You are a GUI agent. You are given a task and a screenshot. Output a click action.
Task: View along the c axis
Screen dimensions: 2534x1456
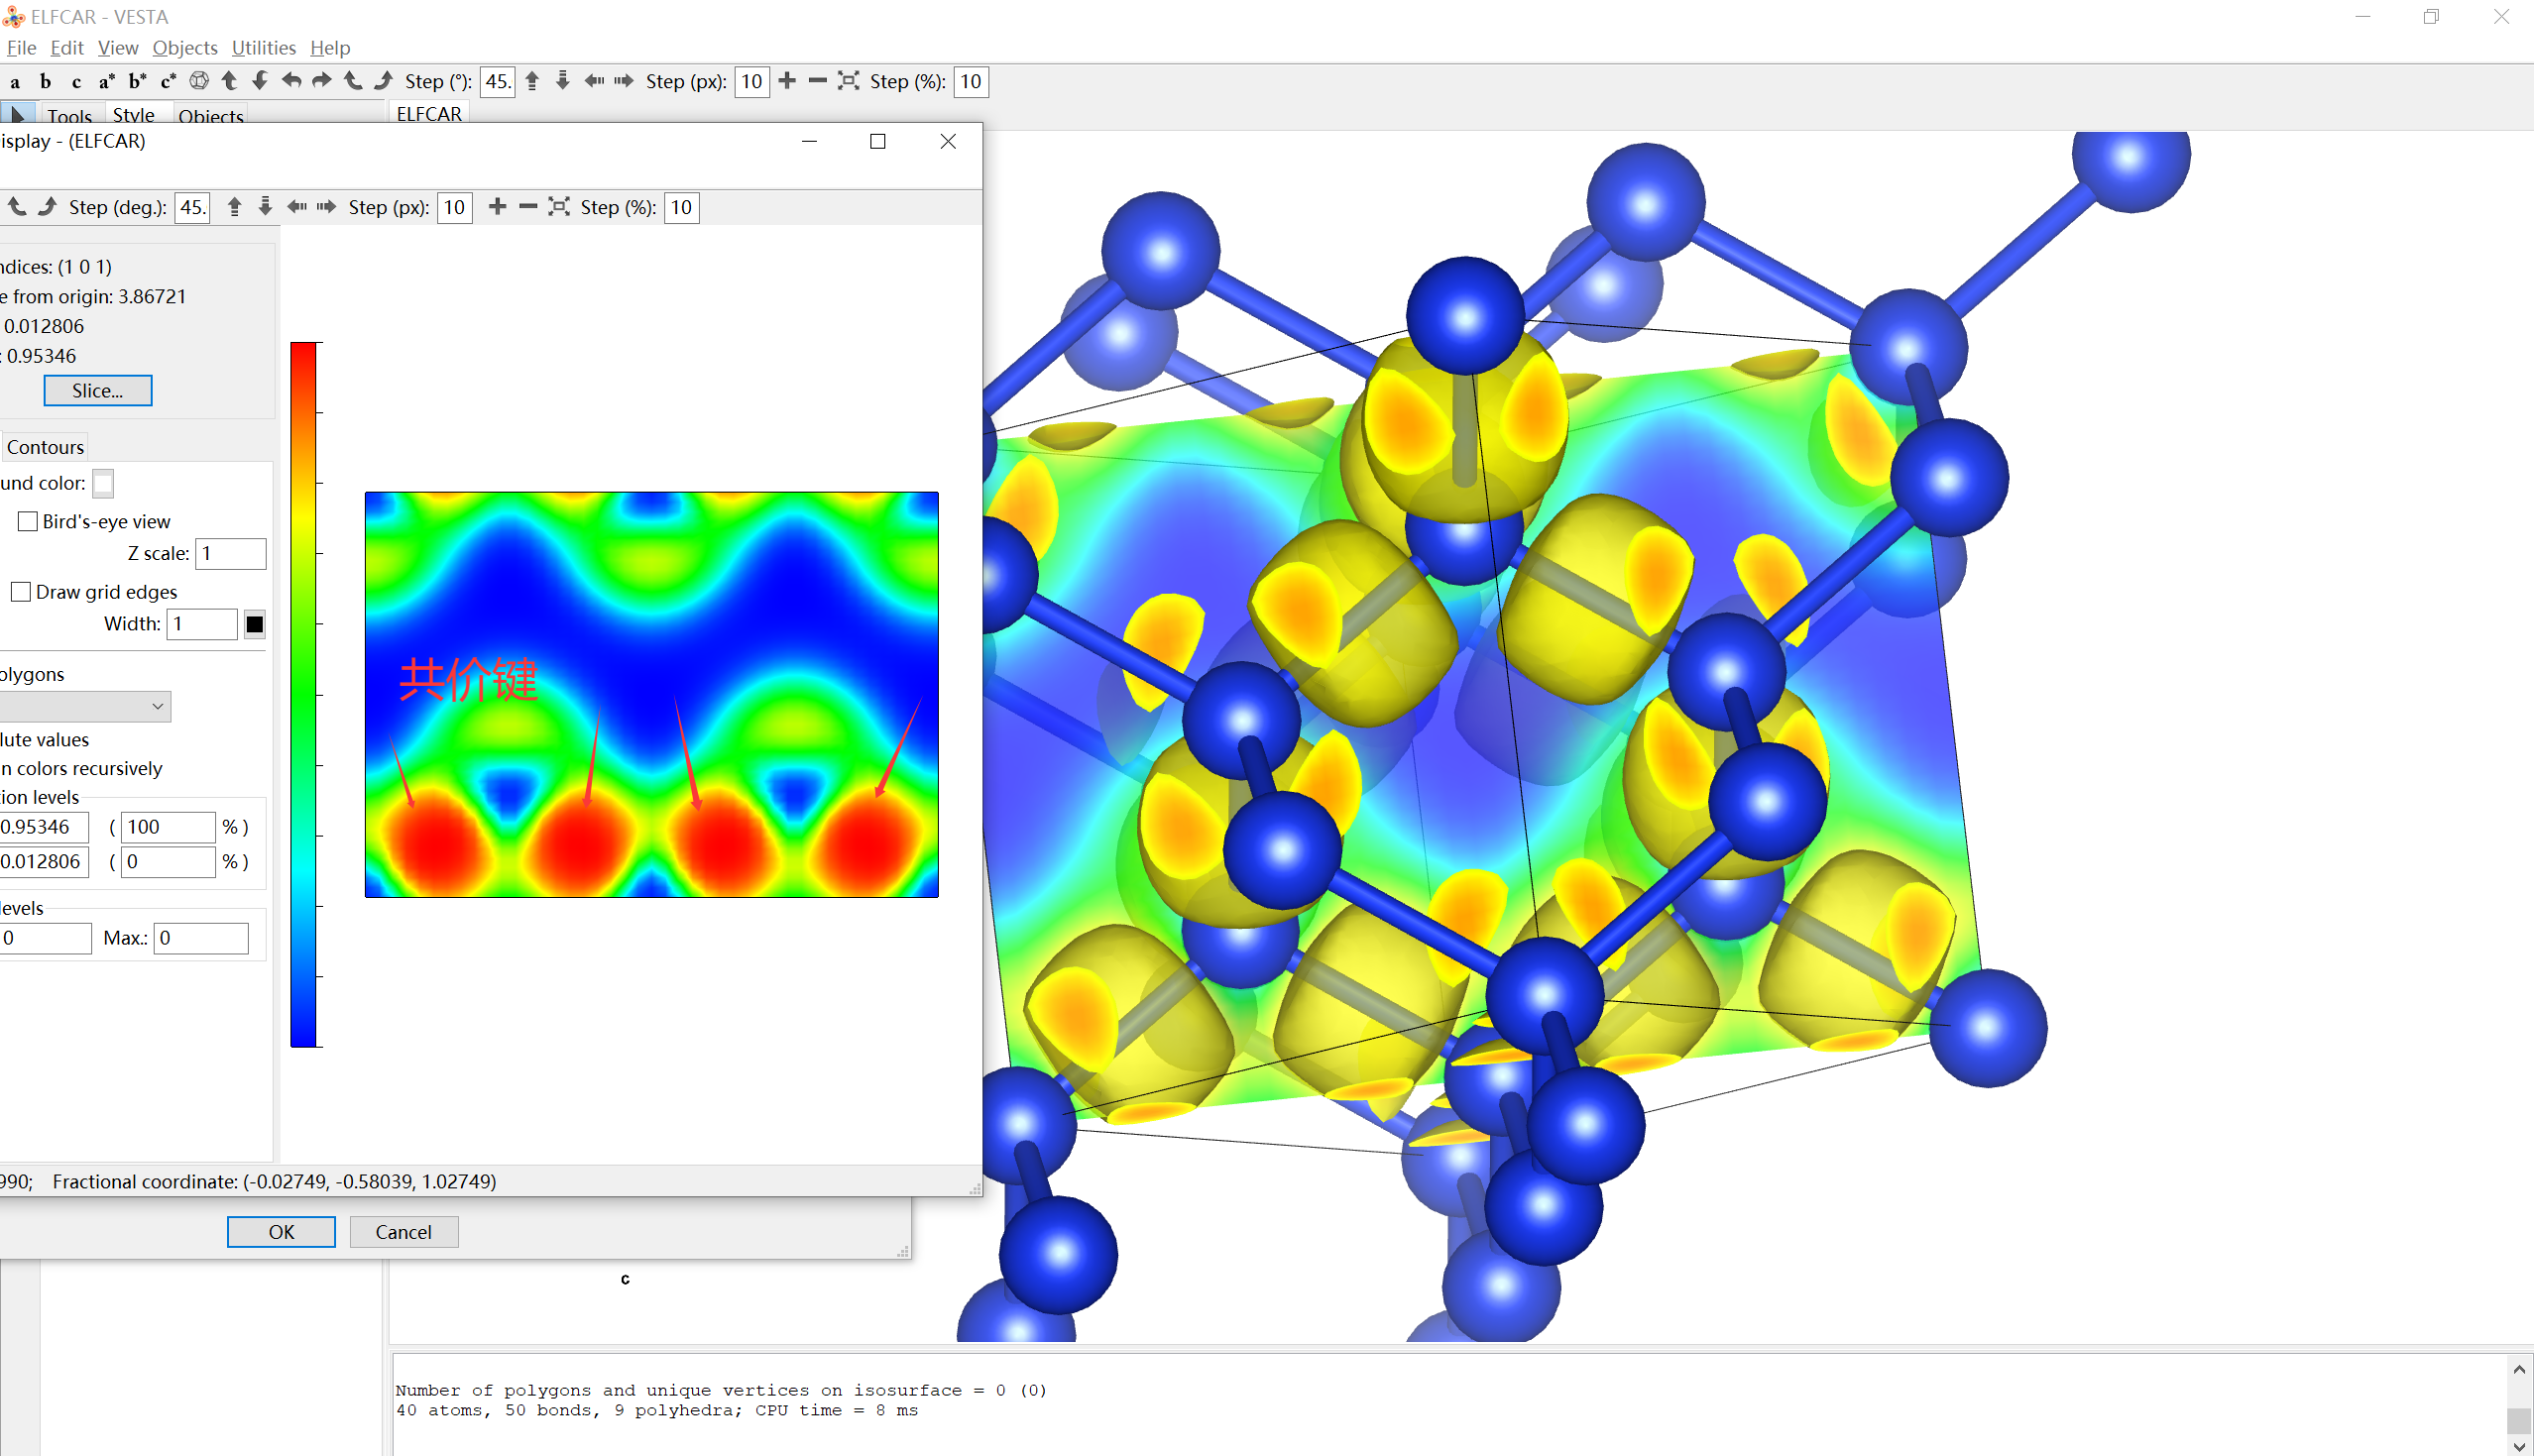(x=76, y=82)
